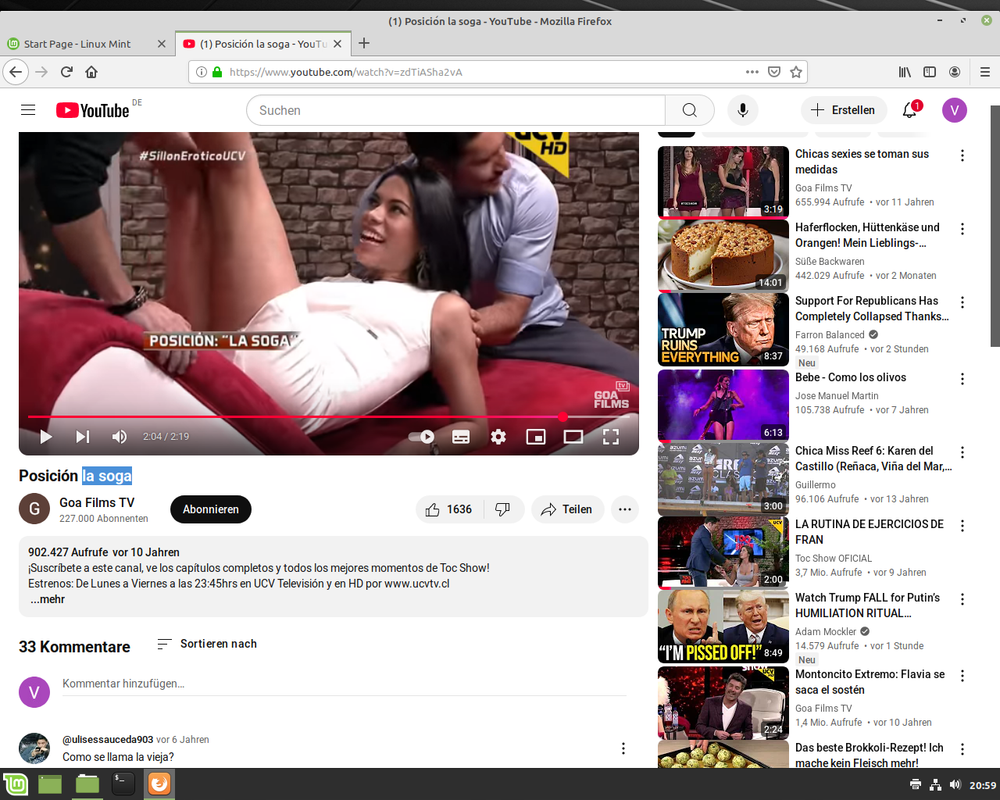Click the Kommentar hinzufügen field

(344, 684)
